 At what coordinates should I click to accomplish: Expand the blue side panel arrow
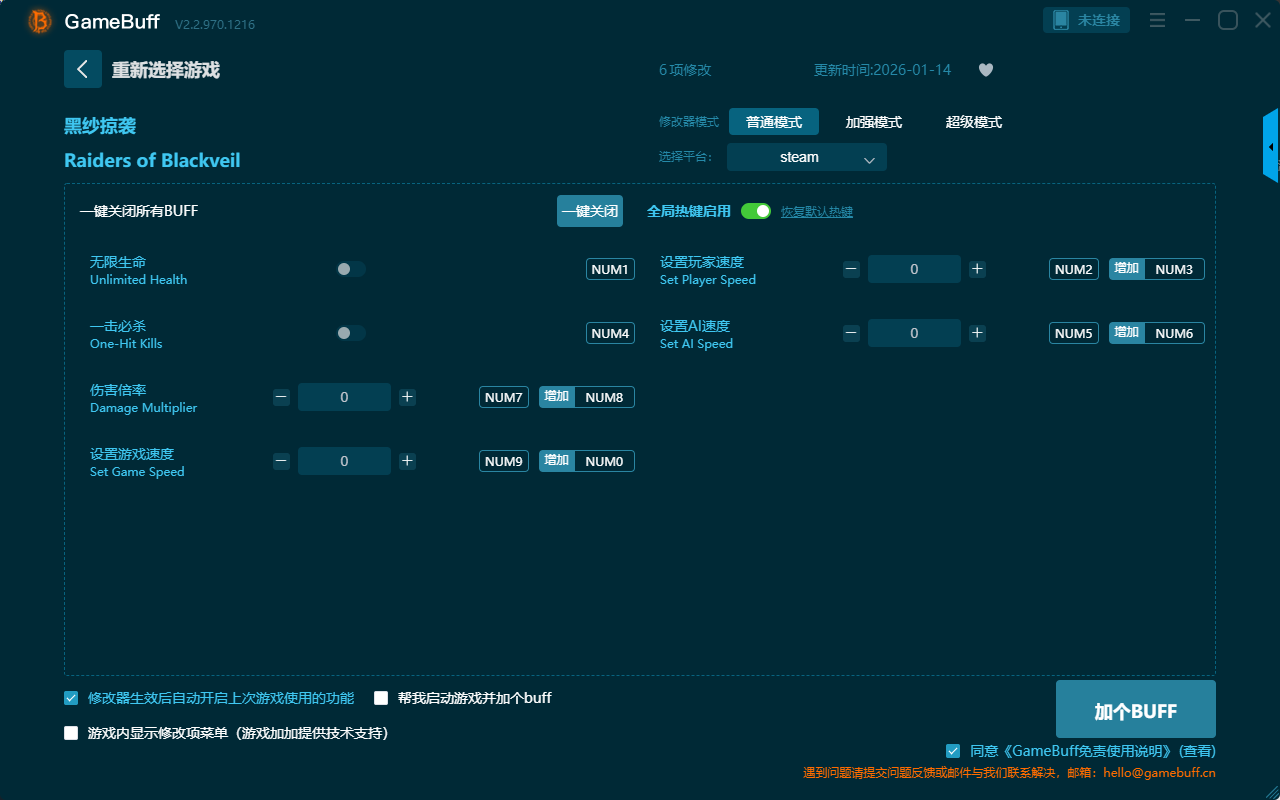tap(1271, 147)
